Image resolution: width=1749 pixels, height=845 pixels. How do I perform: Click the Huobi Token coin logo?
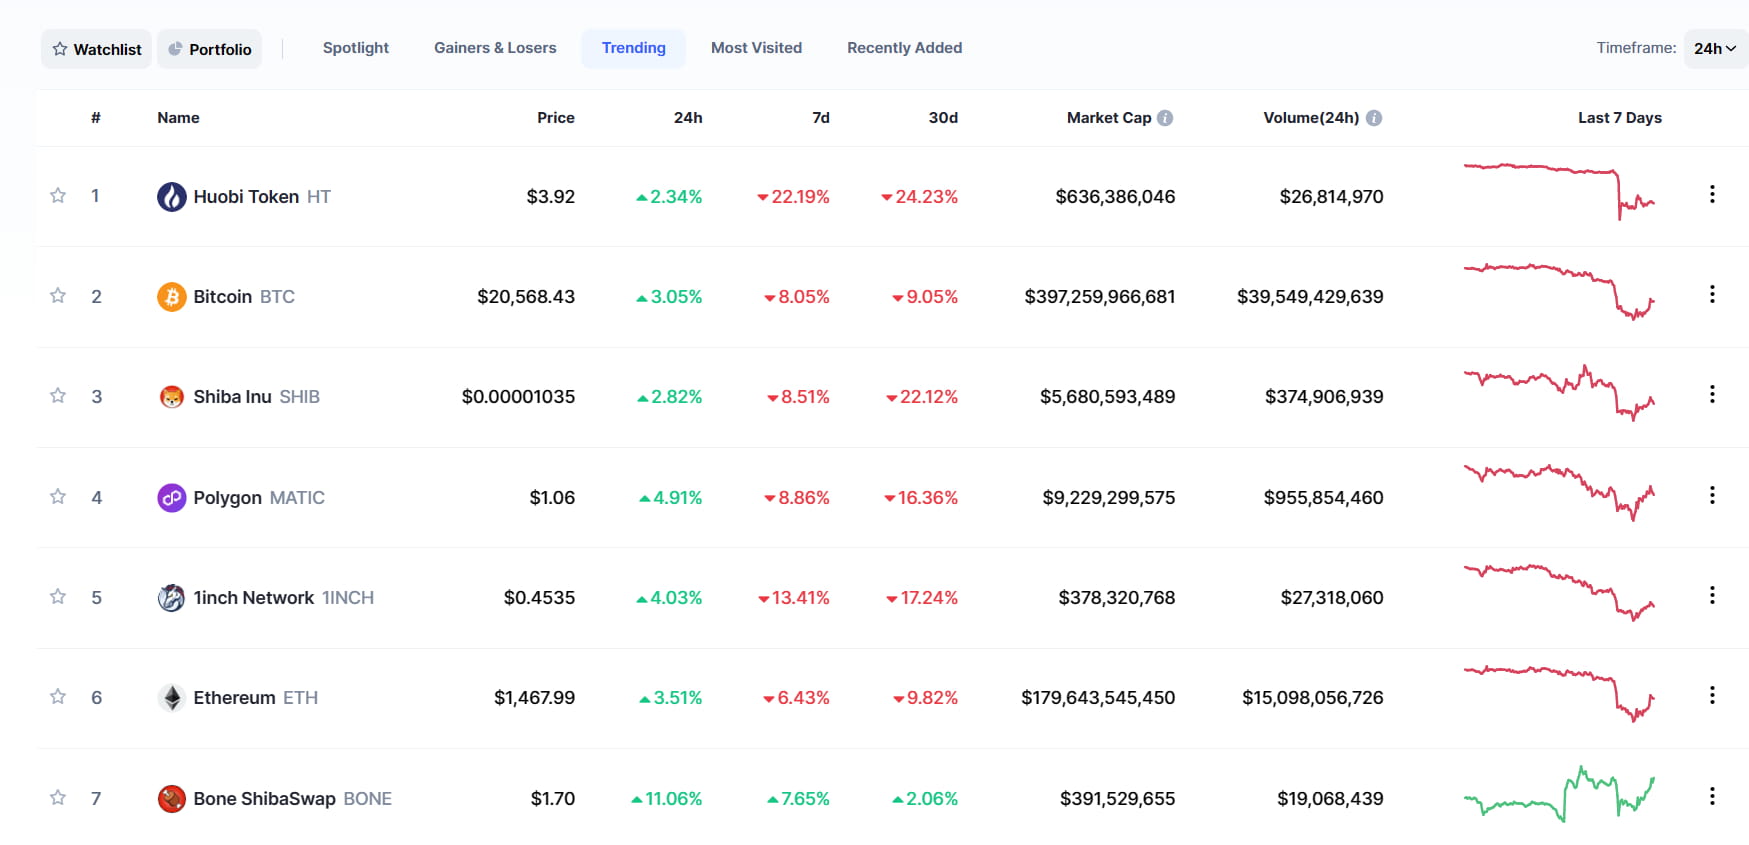[172, 197]
